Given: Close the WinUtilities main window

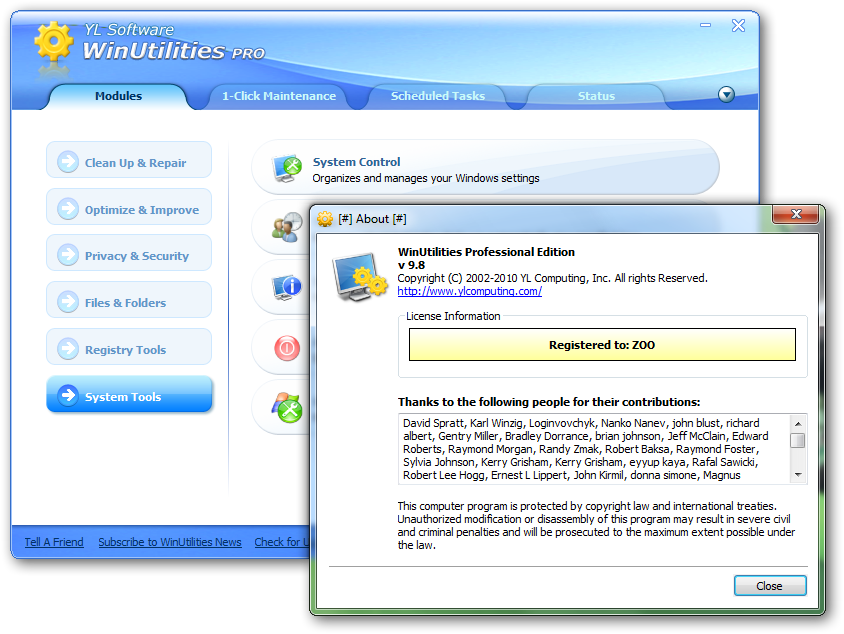Looking at the screenshot, I should click(x=738, y=25).
